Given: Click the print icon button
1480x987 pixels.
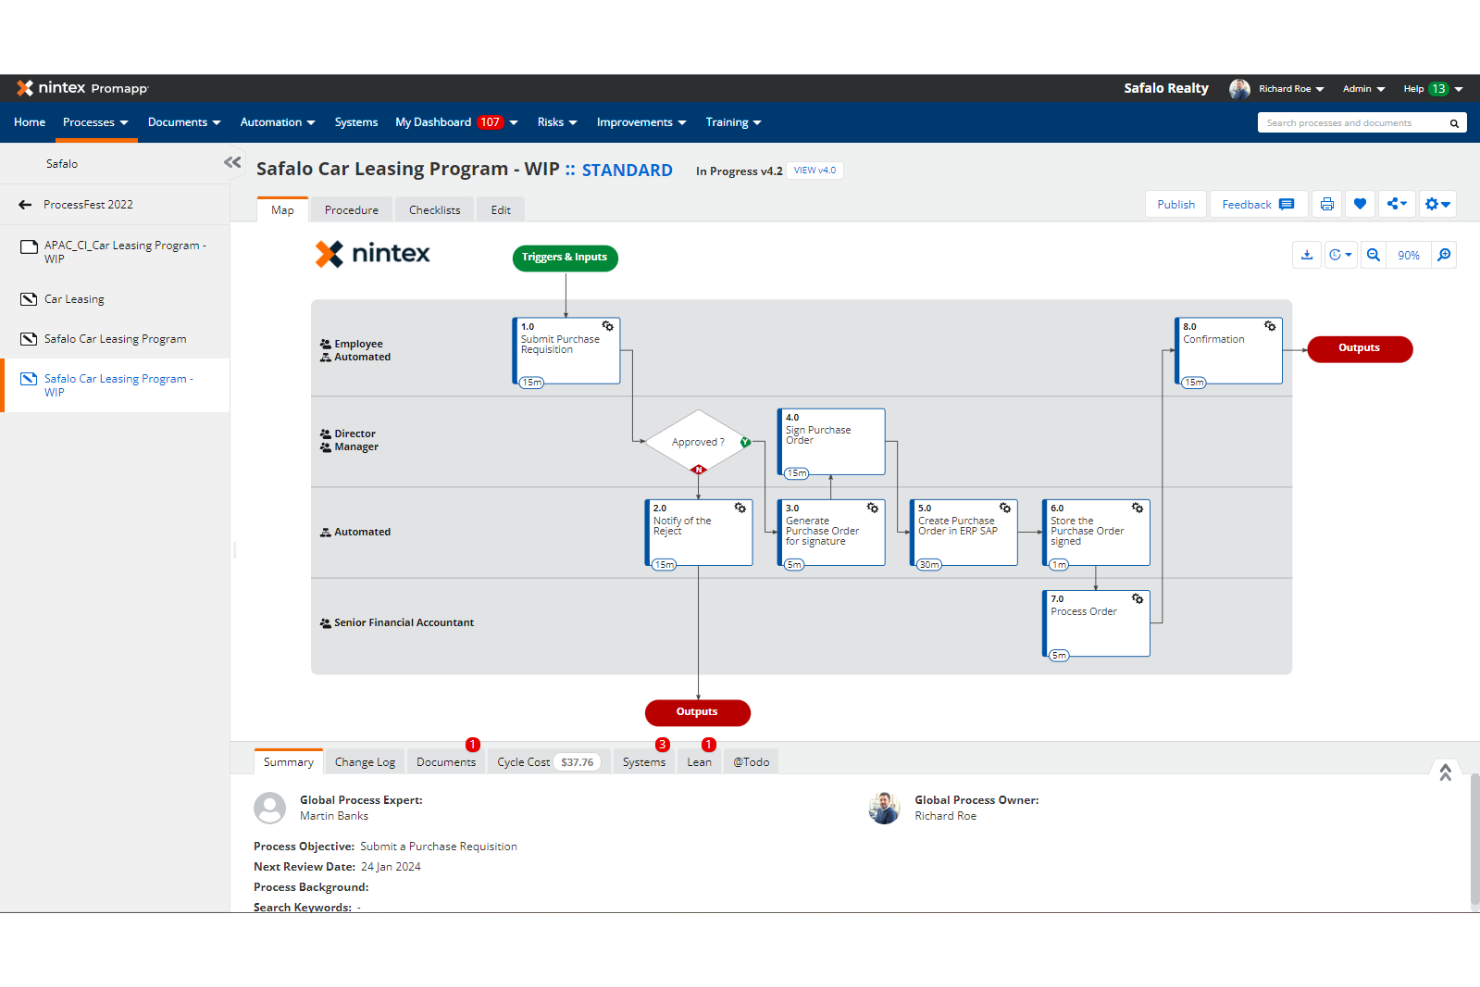Looking at the screenshot, I should point(1327,204).
